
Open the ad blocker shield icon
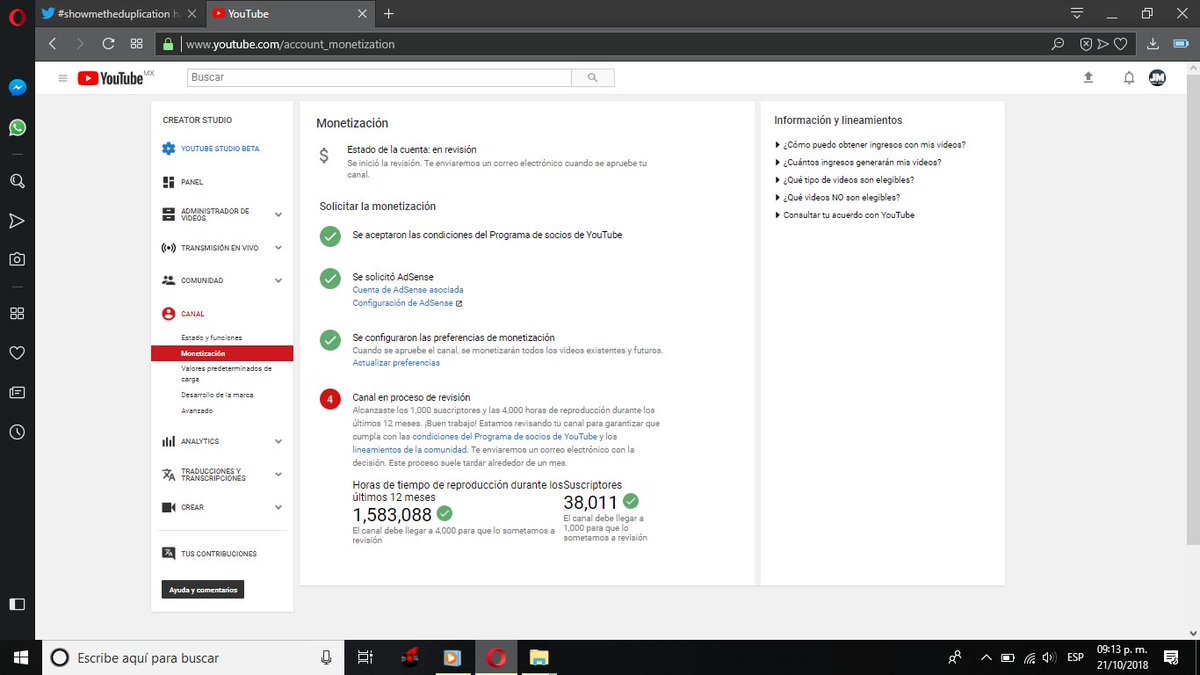tap(1086, 44)
